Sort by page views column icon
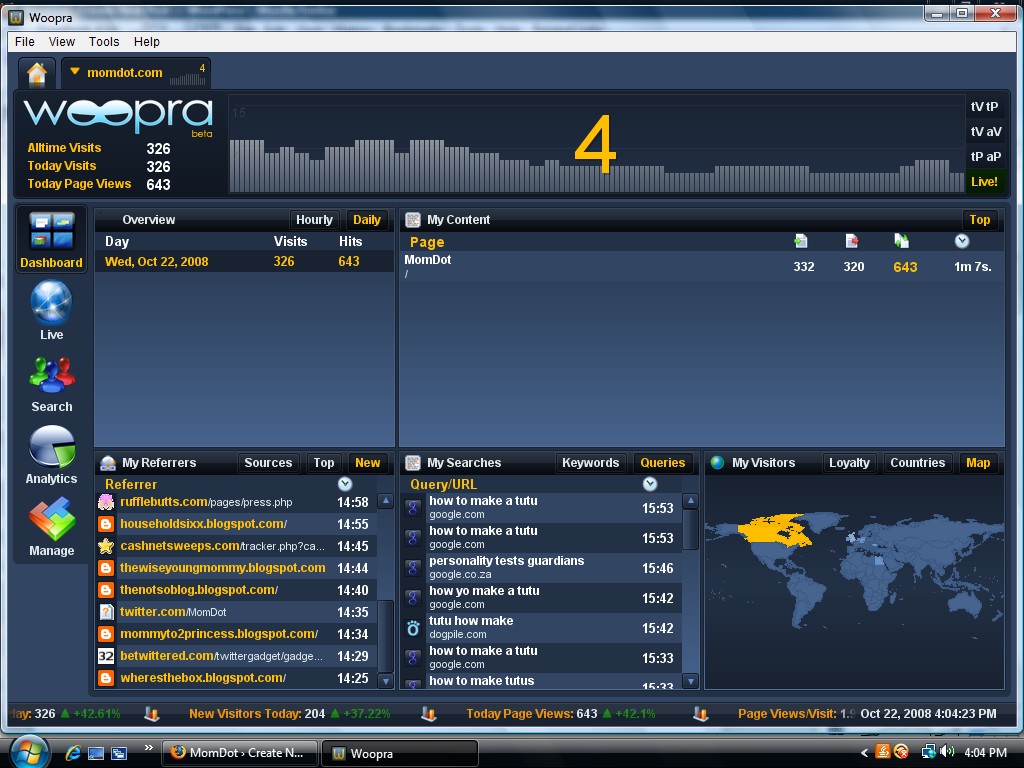1024x768 pixels. tap(901, 241)
